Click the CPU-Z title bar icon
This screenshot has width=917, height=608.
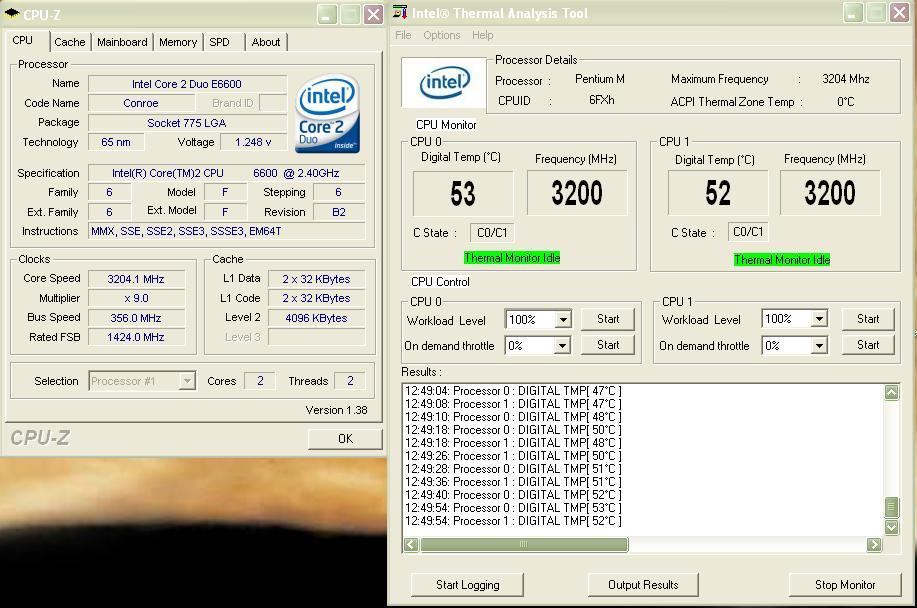coord(12,13)
